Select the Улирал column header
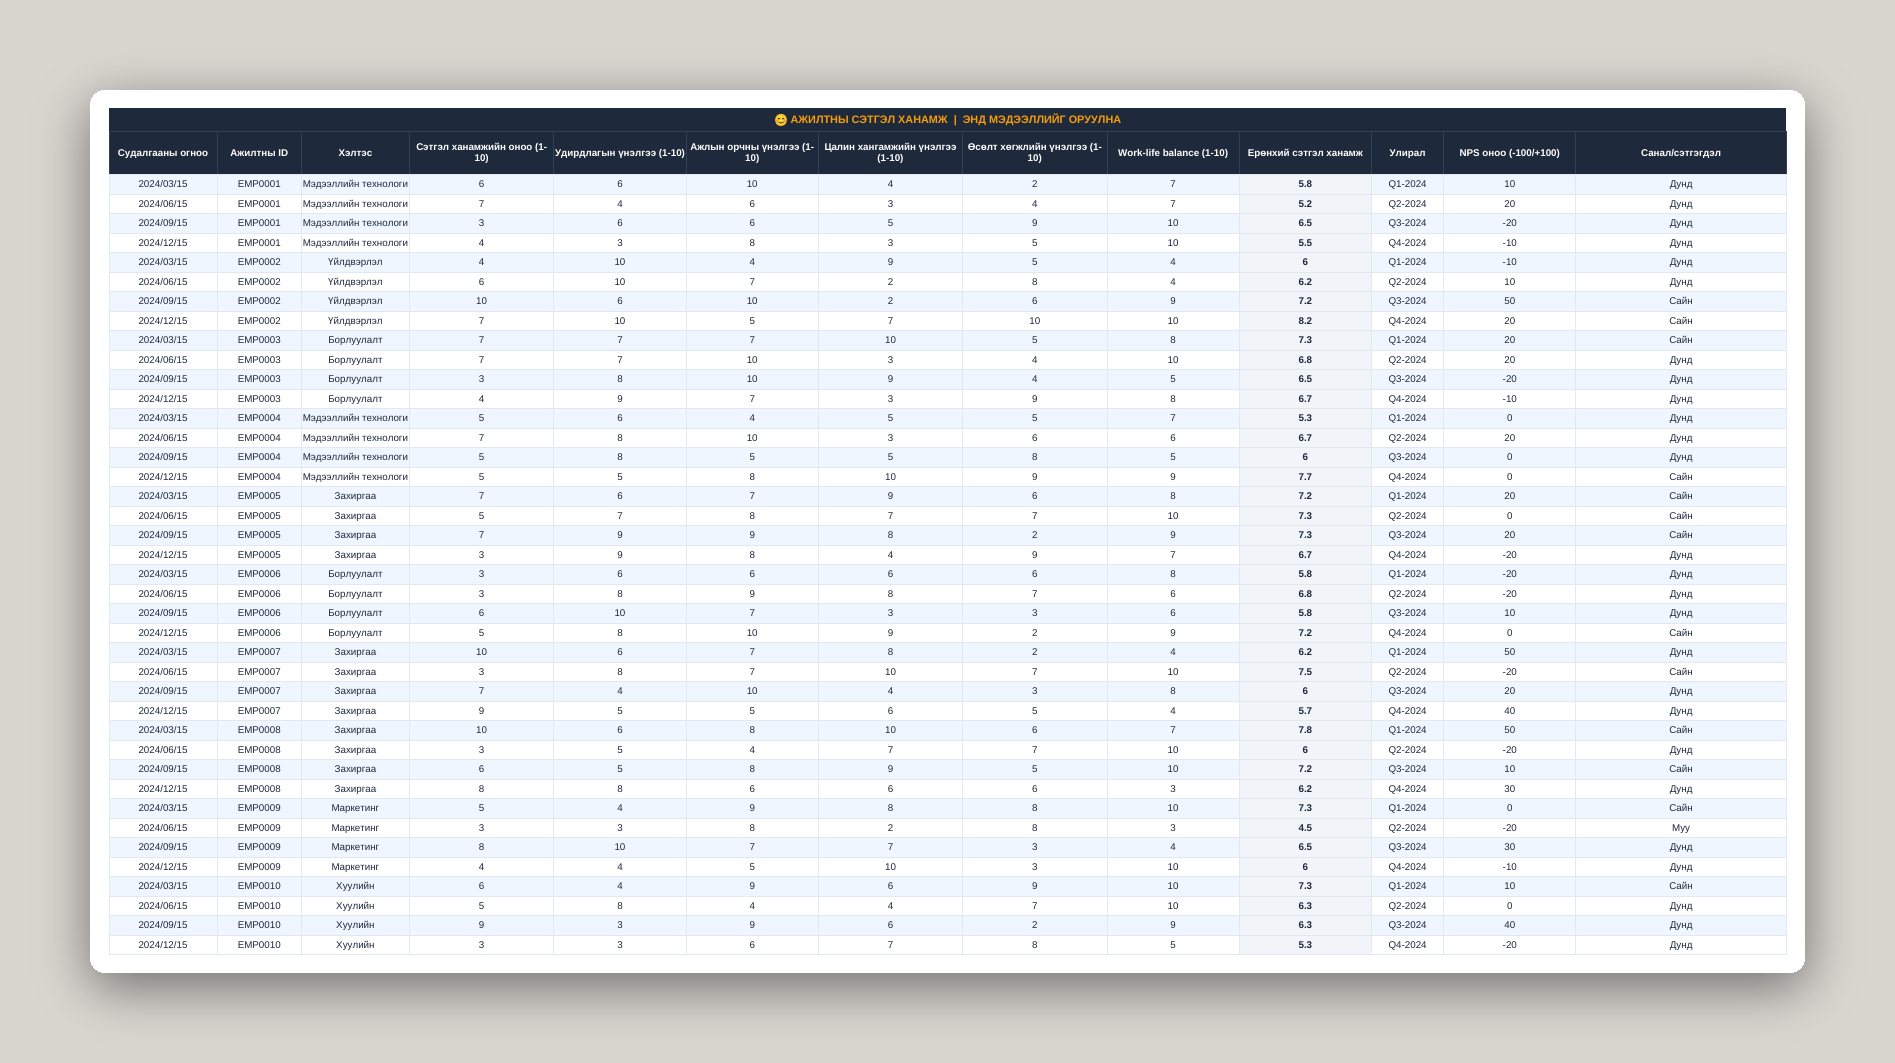 1407,153
